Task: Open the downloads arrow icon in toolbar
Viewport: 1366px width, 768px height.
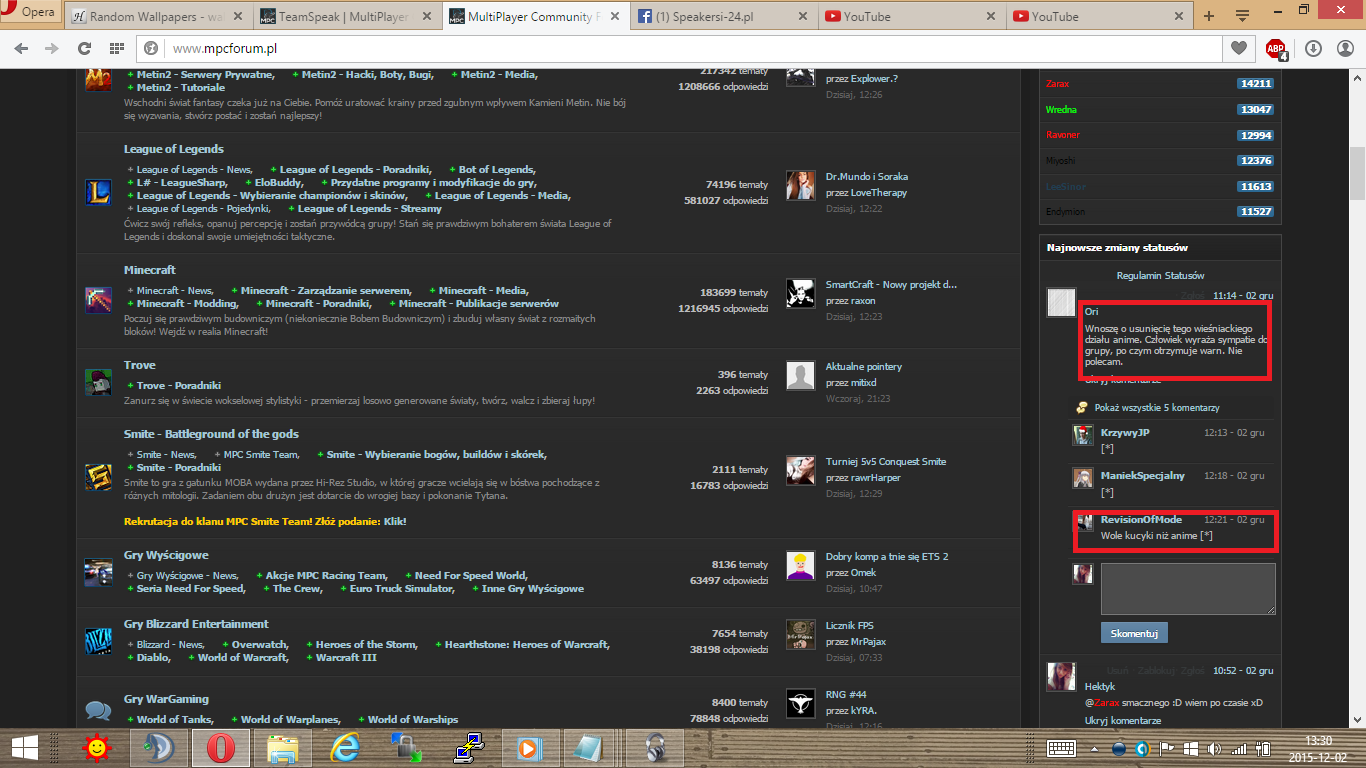Action: point(1313,48)
